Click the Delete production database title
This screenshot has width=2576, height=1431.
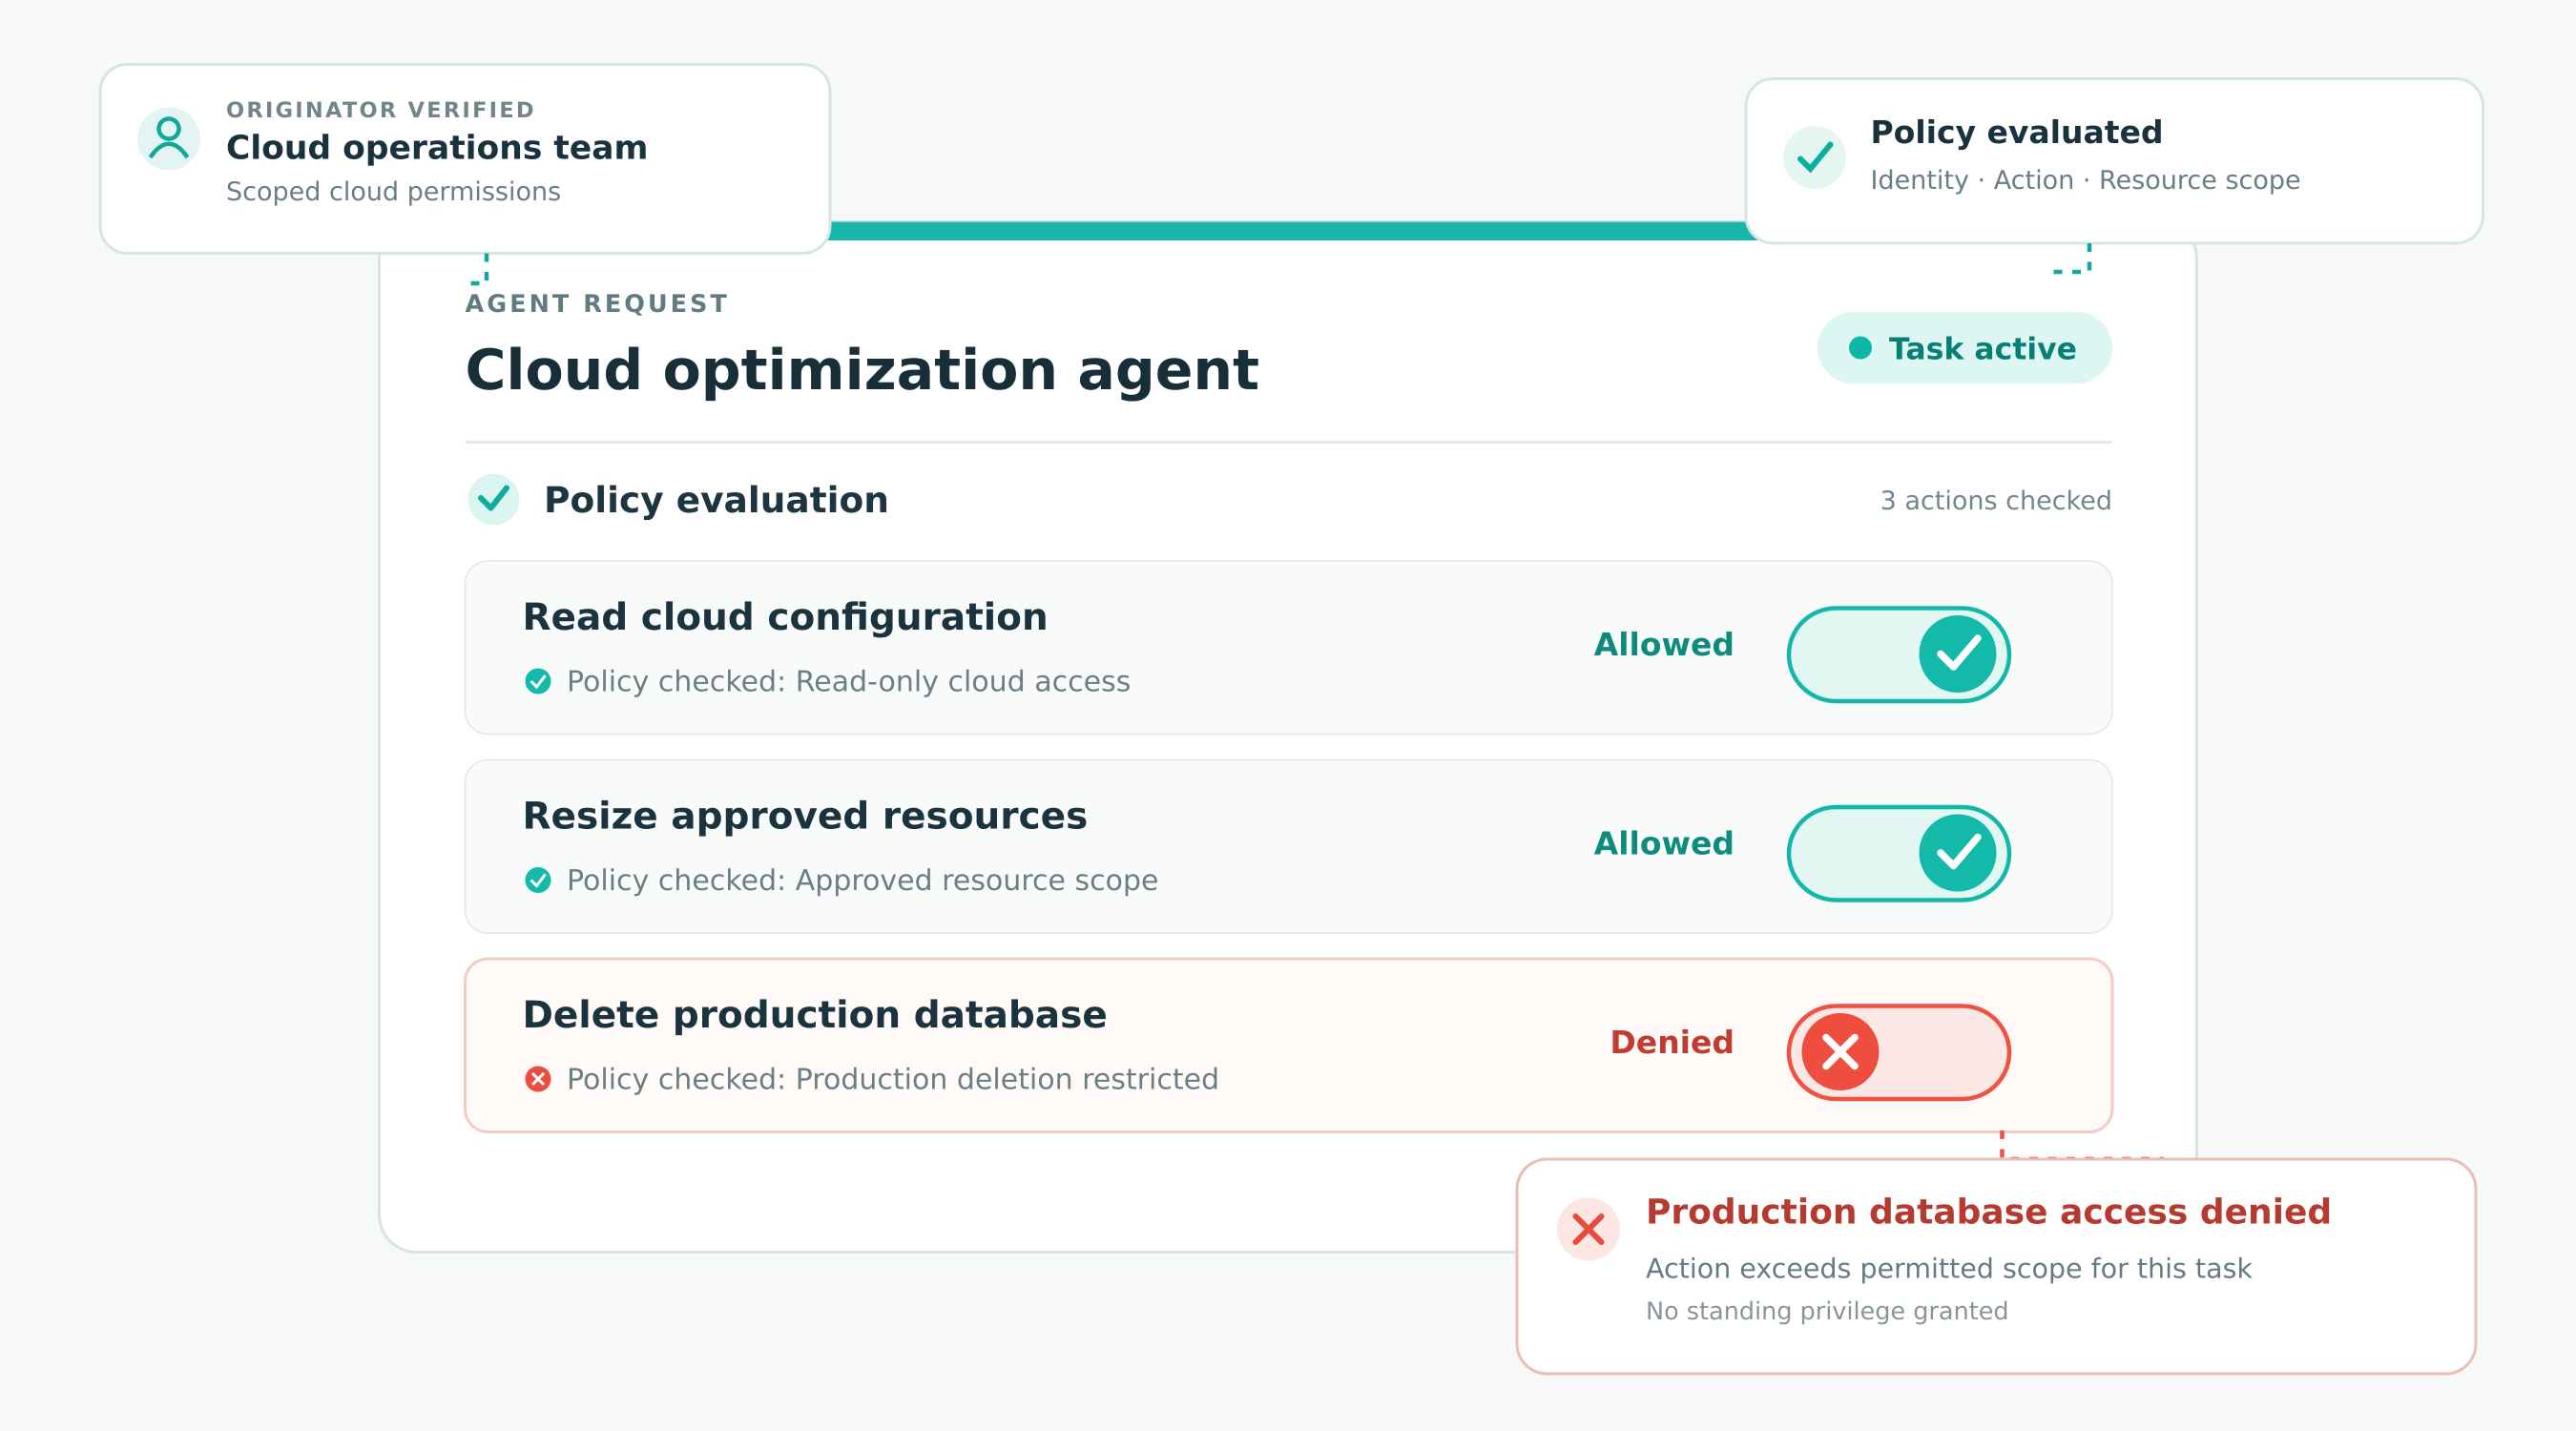pyautogui.click(x=815, y=1015)
